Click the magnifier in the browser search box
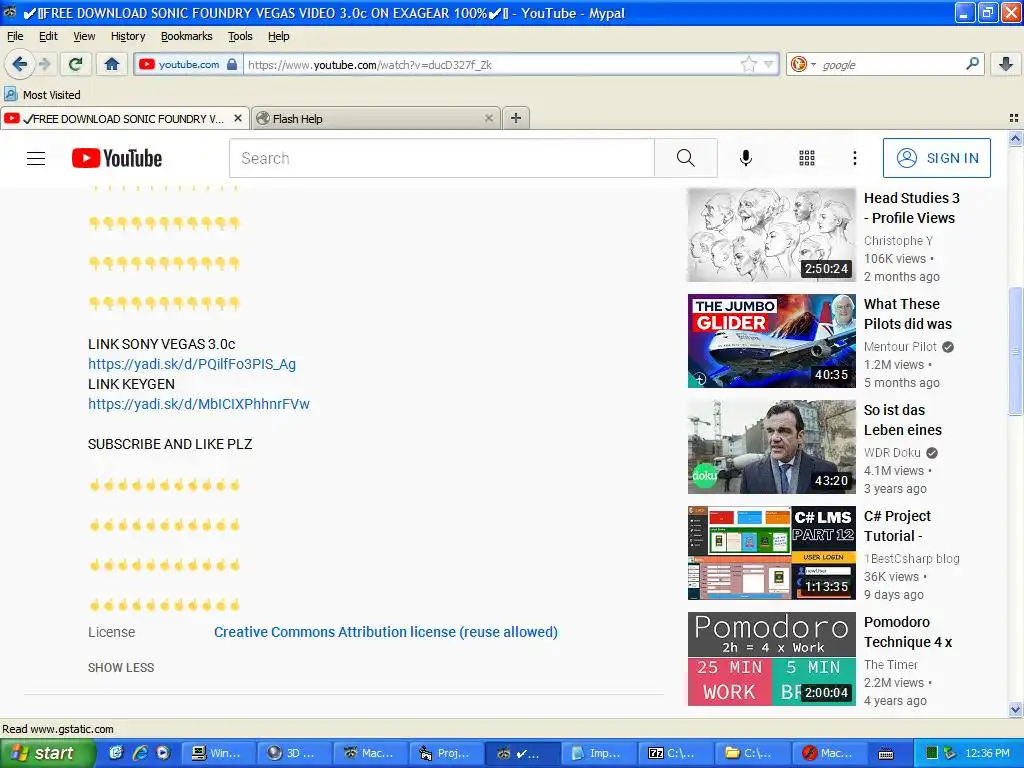The height and width of the screenshot is (768, 1024). tap(972, 63)
